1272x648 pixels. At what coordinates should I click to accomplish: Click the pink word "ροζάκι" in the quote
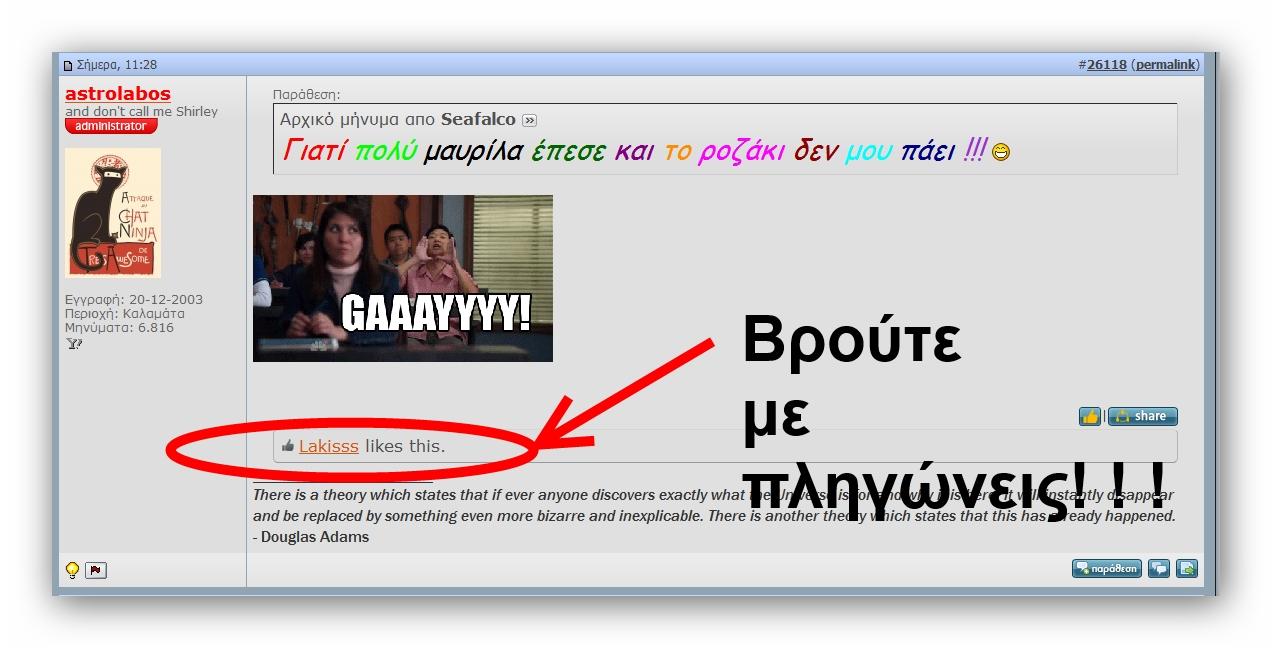[742, 152]
